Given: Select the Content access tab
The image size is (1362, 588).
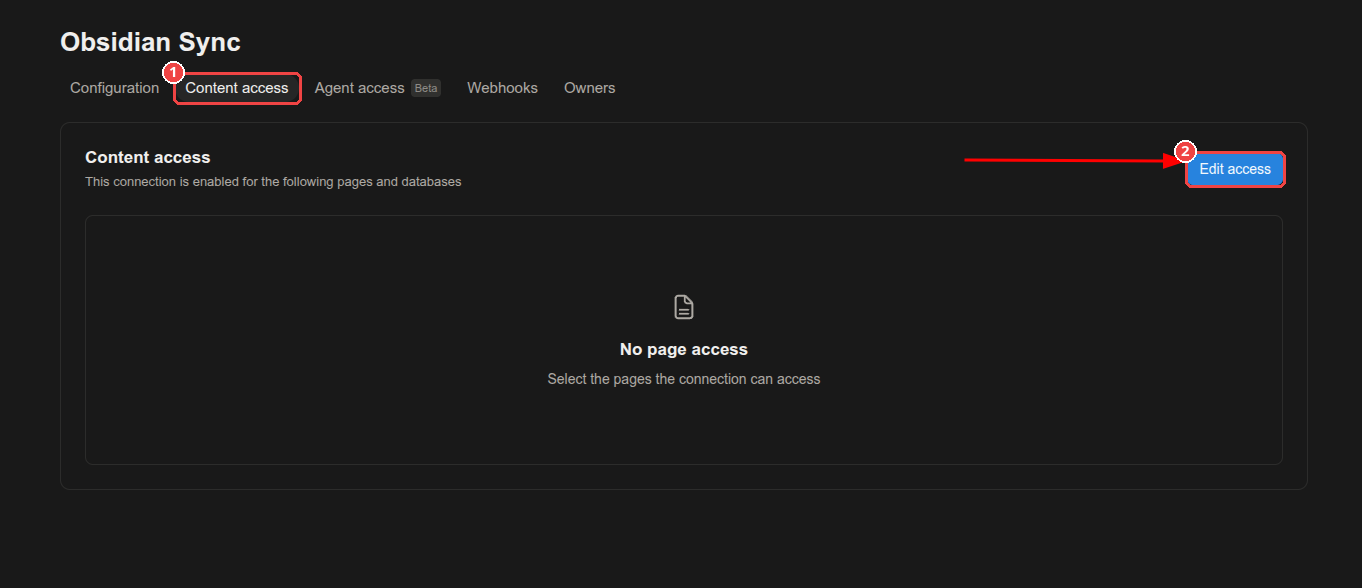Looking at the screenshot, I should pos(237,88).
